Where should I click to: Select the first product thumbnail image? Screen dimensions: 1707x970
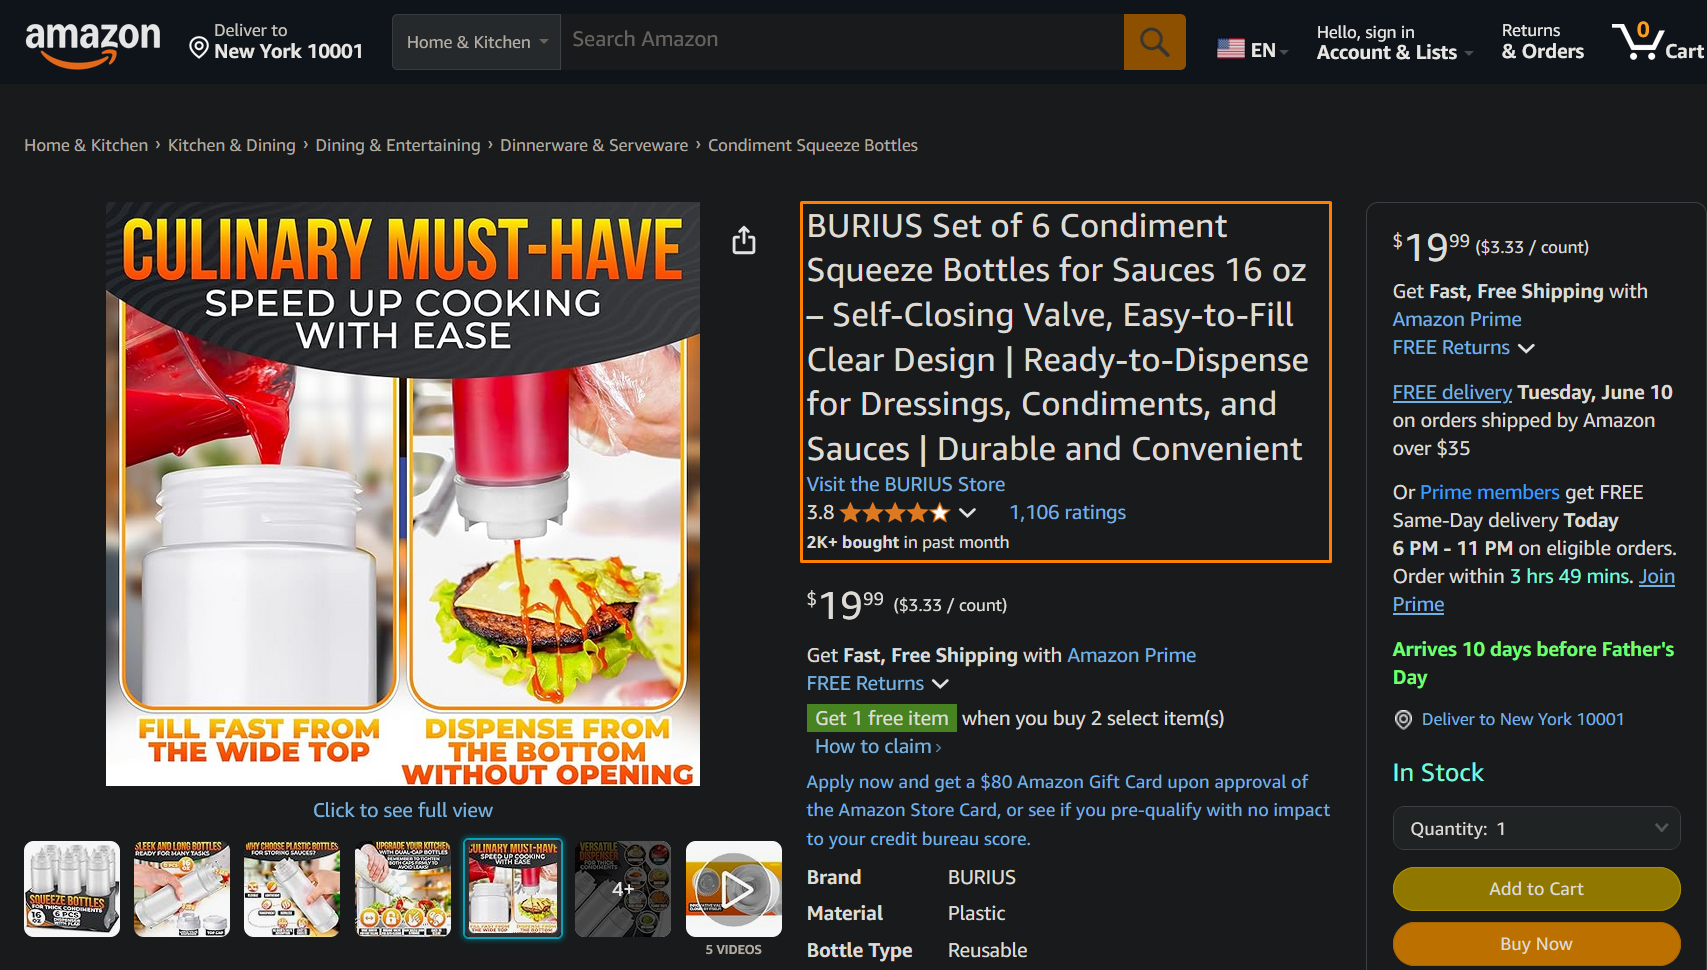tap(72, 889)
